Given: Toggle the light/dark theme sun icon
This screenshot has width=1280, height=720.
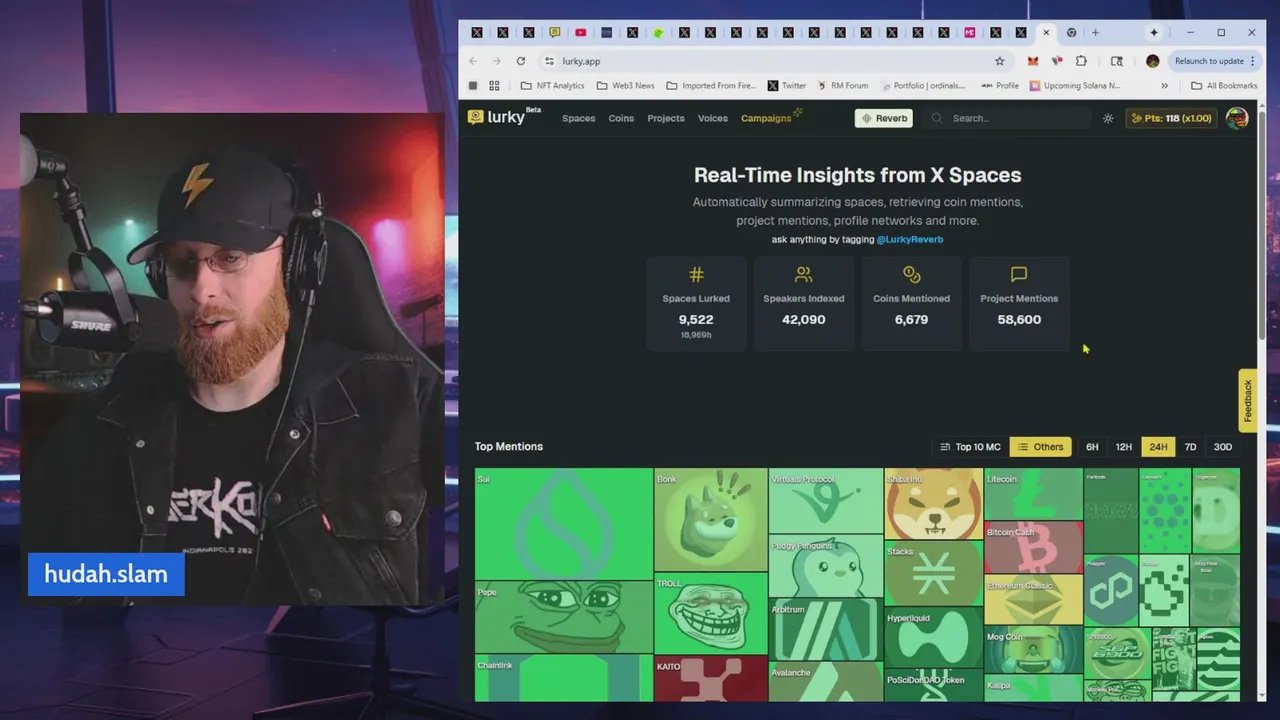Looking at the screenshot, I should (1108, 118).
